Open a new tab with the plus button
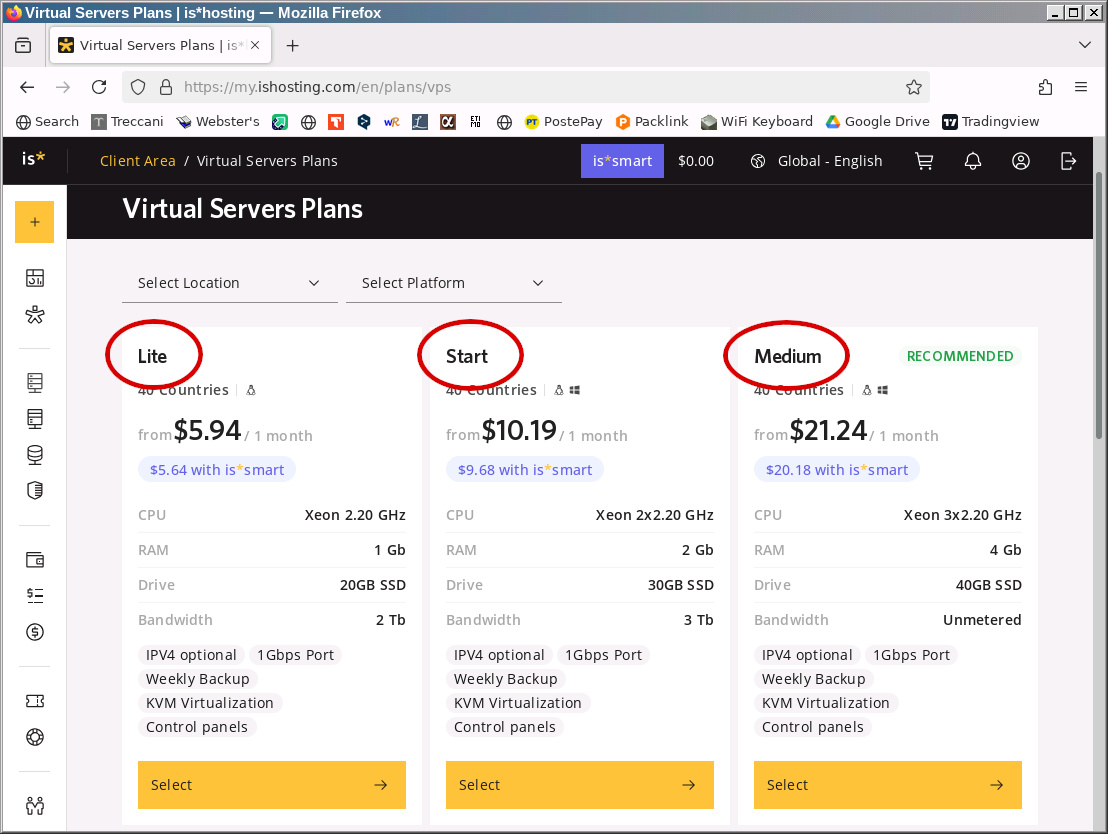The width and height of the screenshot is (1108, 834). (293, 45)
